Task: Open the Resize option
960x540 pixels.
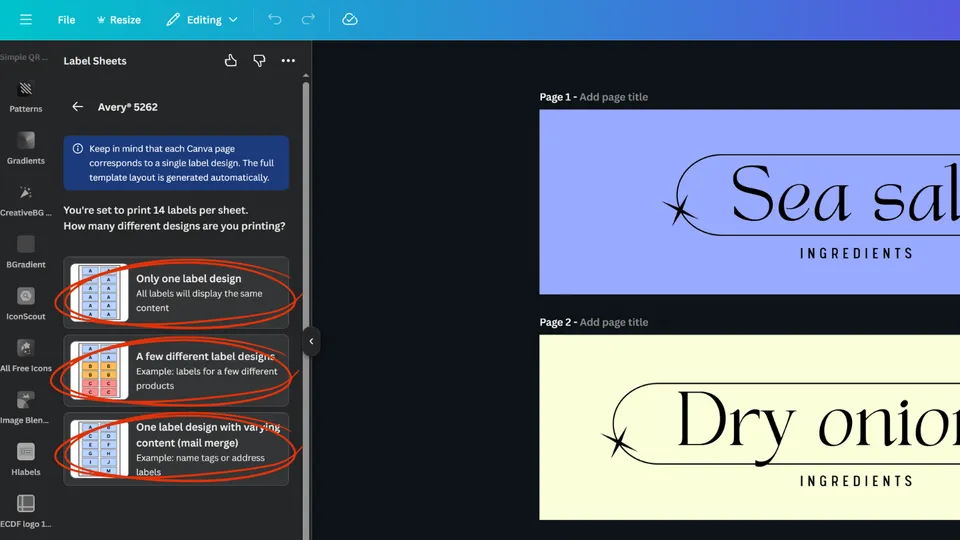Action: click(x=119, y=20)
